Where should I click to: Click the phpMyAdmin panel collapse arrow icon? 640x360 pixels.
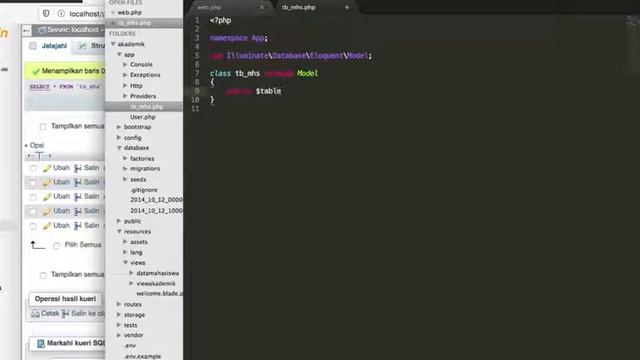(27, 30)
